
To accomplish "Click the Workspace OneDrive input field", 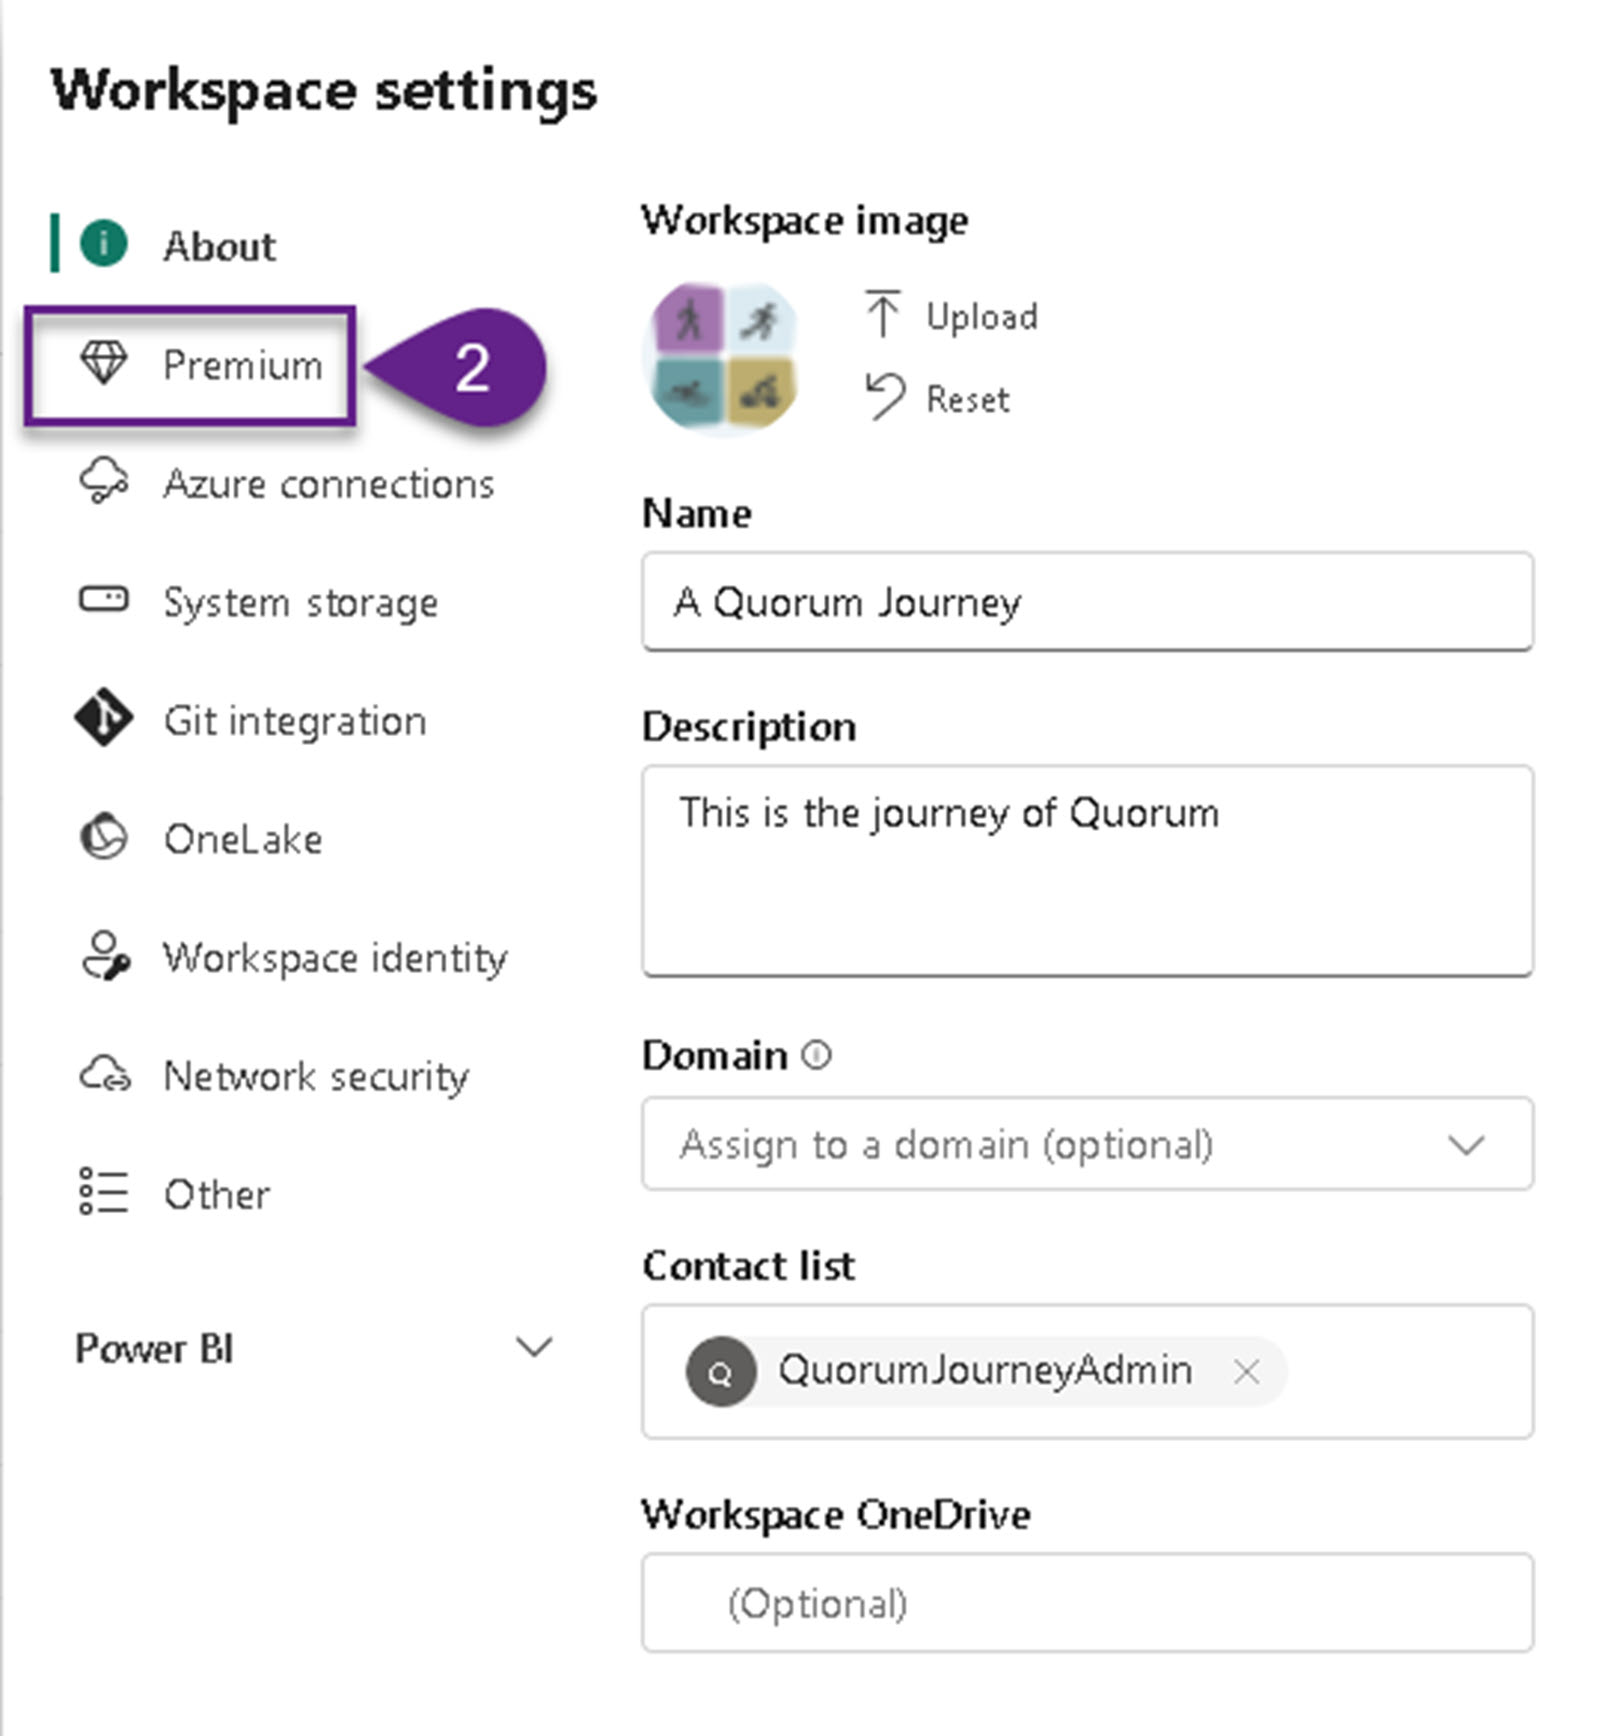I will 1086,1602.
